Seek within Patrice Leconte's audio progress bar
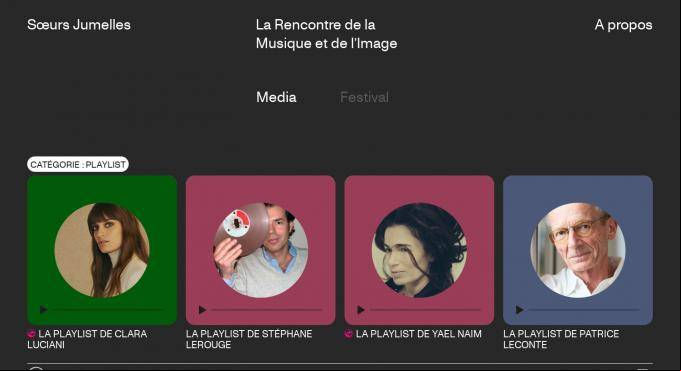 pyautogui.click(x=584, y=310)
